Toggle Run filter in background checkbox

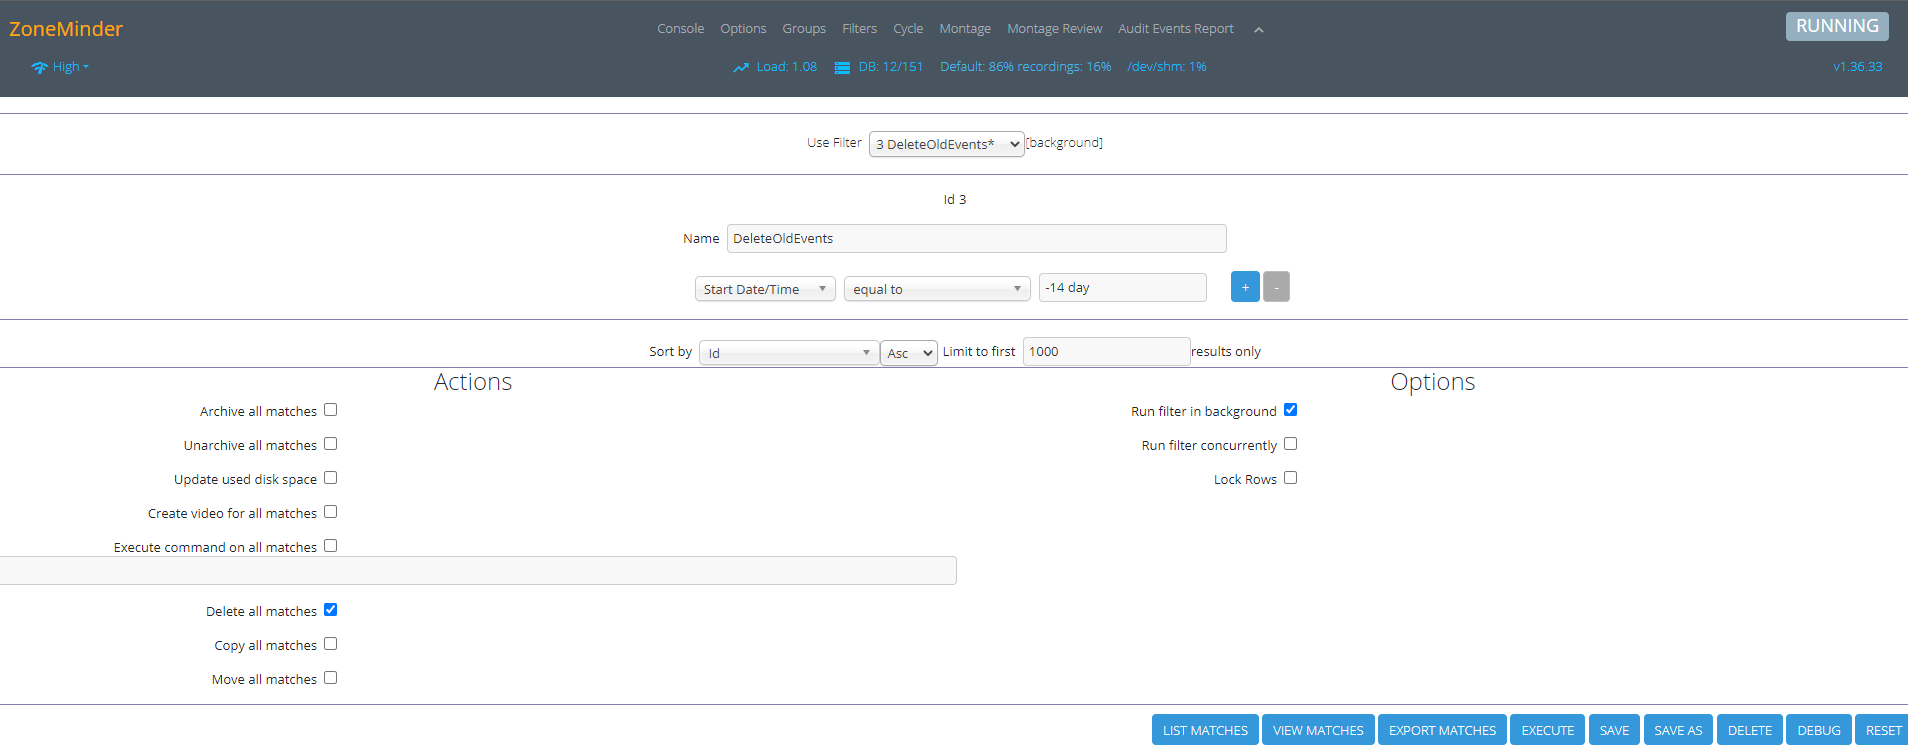point(1290,410)
